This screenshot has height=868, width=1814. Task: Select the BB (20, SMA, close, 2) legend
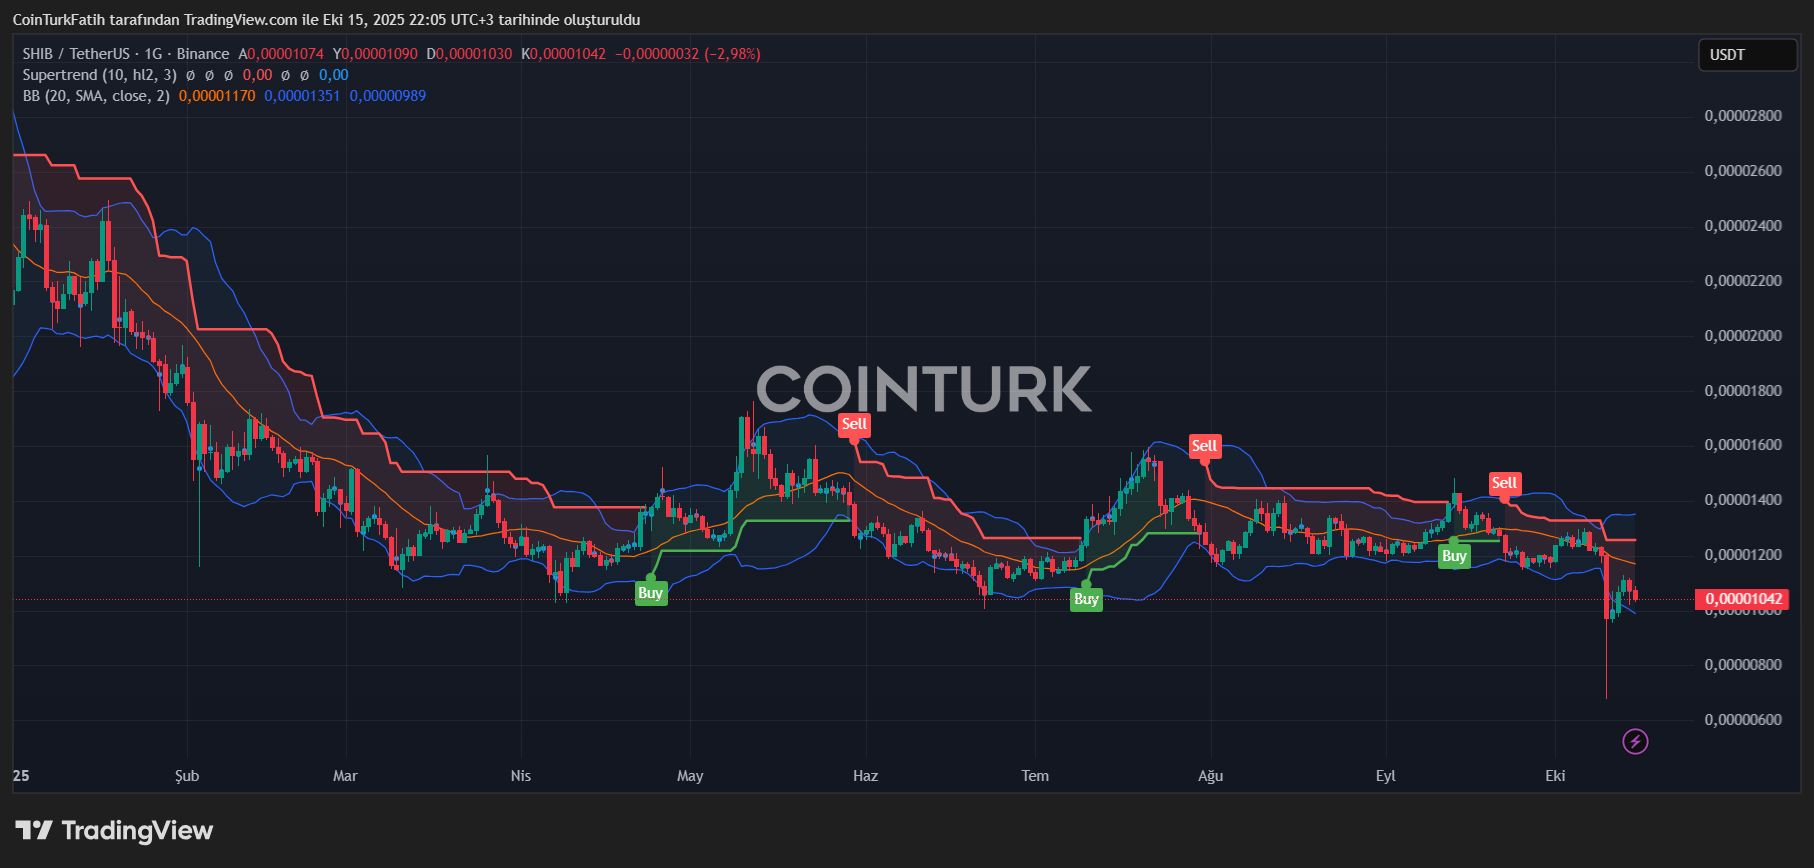(97, 96)
